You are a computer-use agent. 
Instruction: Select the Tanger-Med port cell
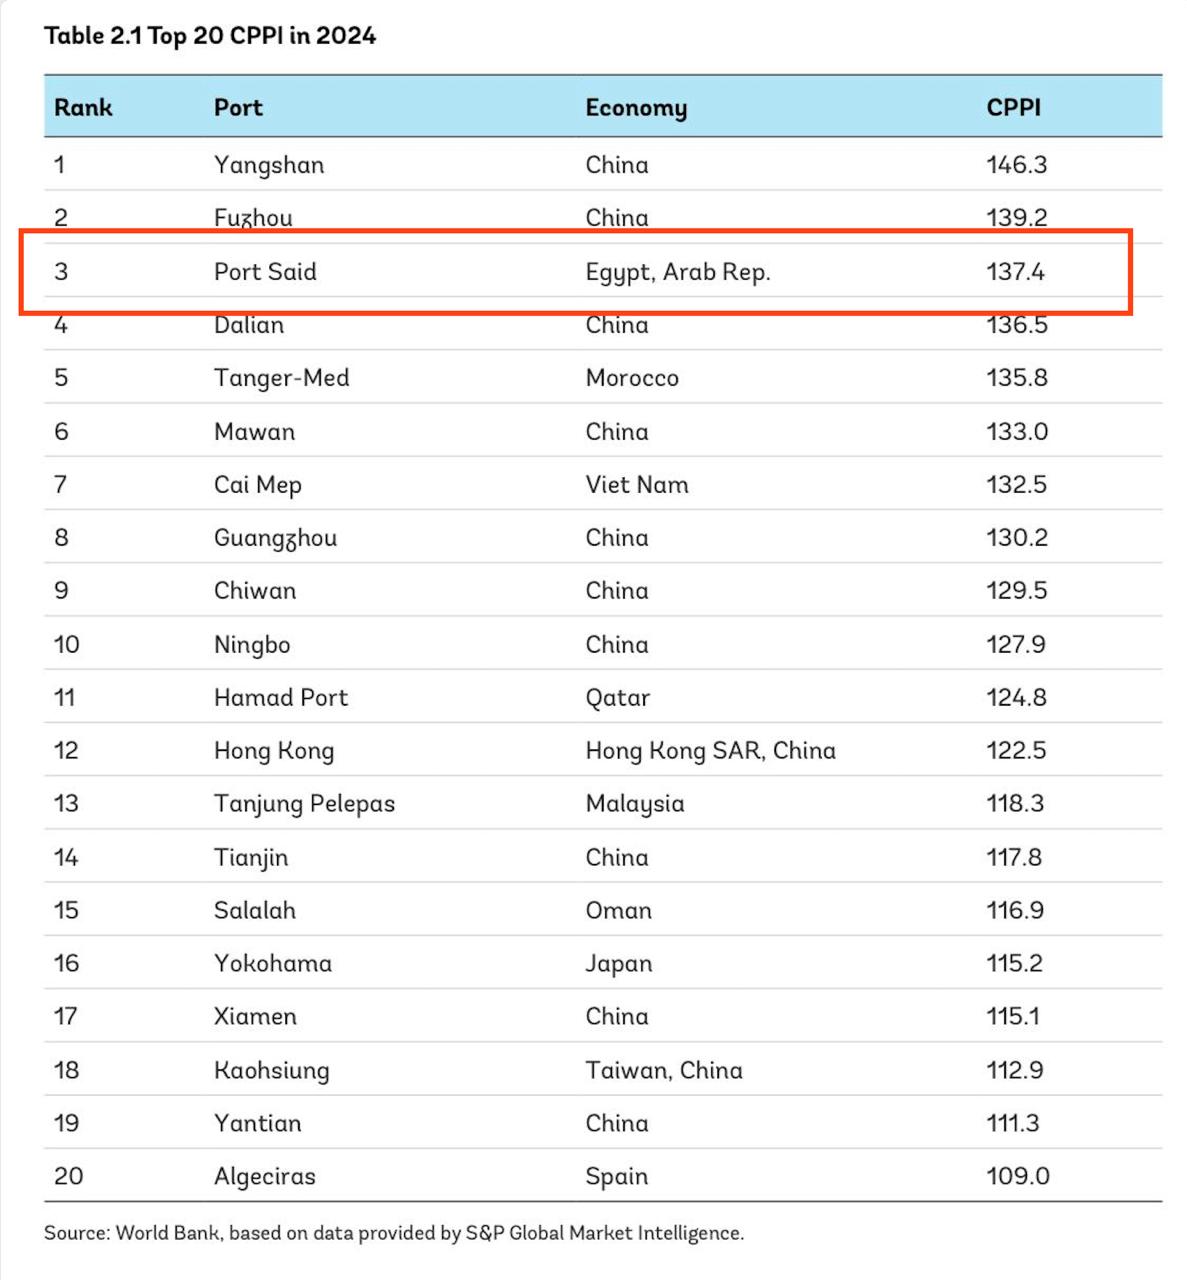coord(281,378)
